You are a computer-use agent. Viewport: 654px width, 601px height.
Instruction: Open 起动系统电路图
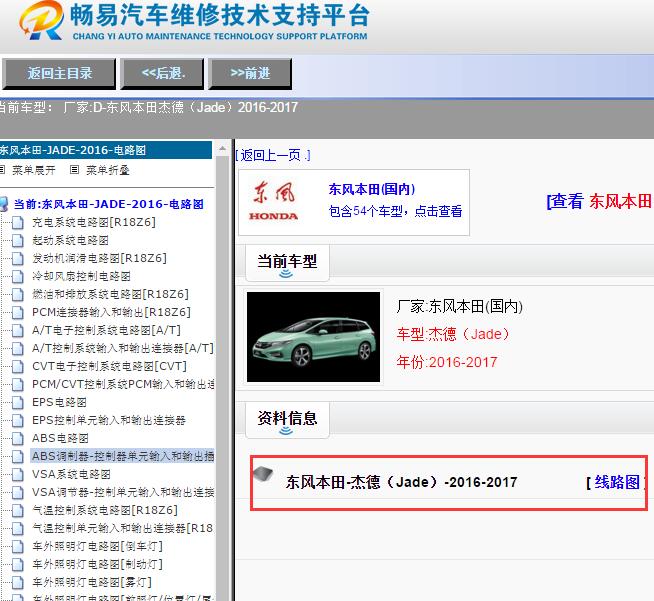coord(70,240)
